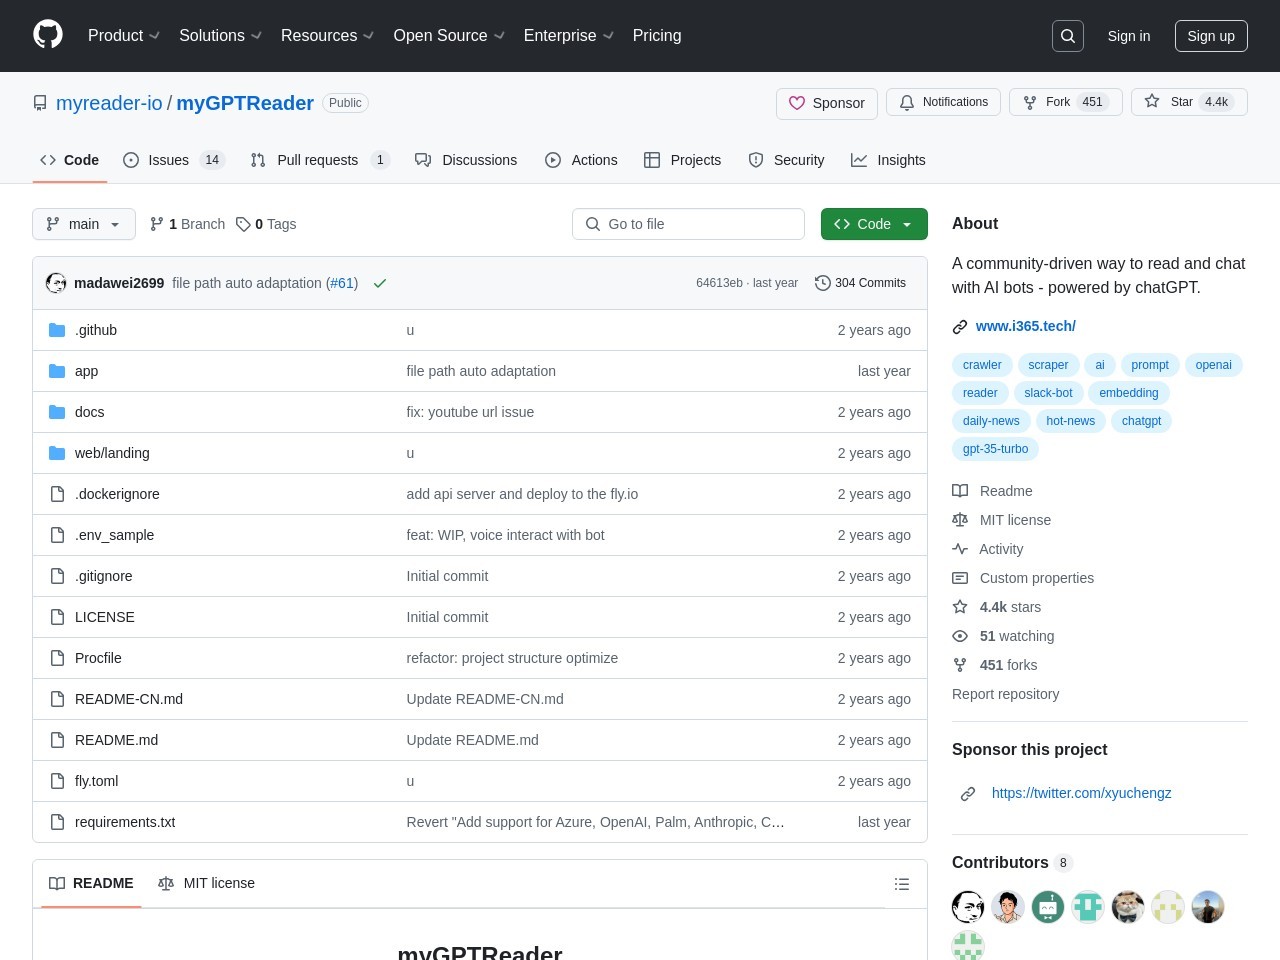Click the scale icon next to MIT license in About
This screenshot has width=1280, height=960.
(960, 520)
